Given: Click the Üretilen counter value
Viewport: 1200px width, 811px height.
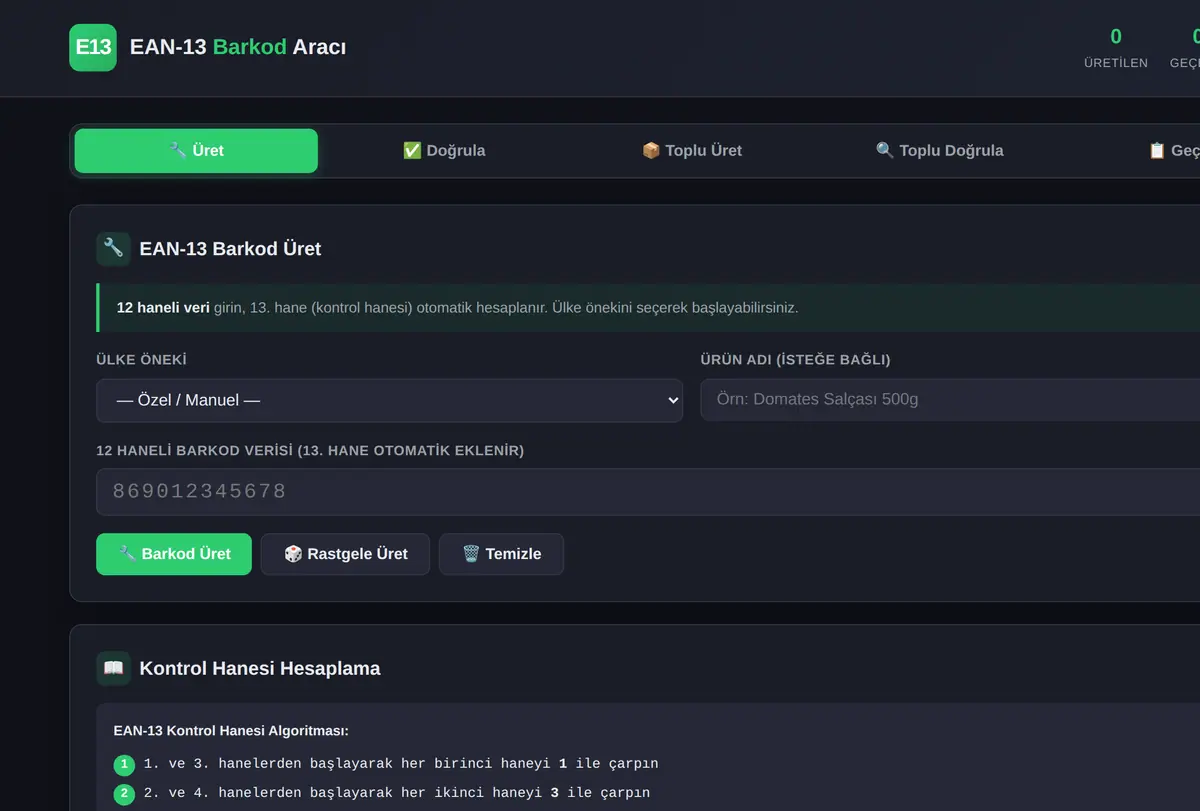Looking at the screenshot, I should pyautogui.click(x=1116, y=37).
